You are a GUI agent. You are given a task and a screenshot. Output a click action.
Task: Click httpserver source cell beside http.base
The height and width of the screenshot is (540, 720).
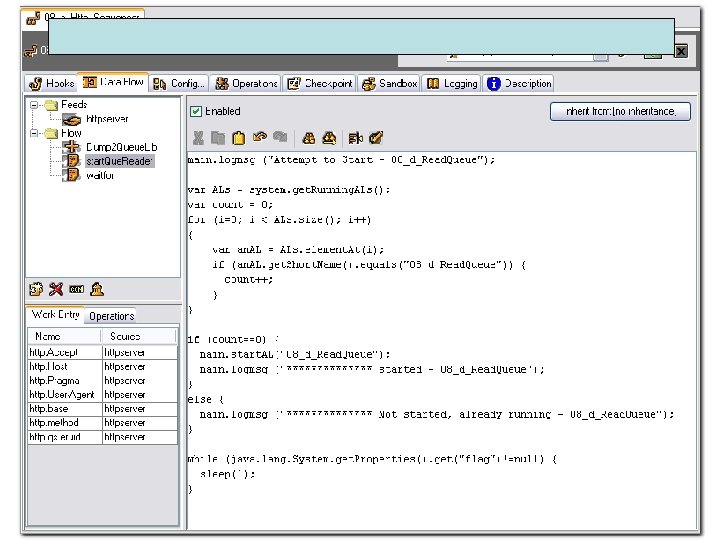click(140, 409)
